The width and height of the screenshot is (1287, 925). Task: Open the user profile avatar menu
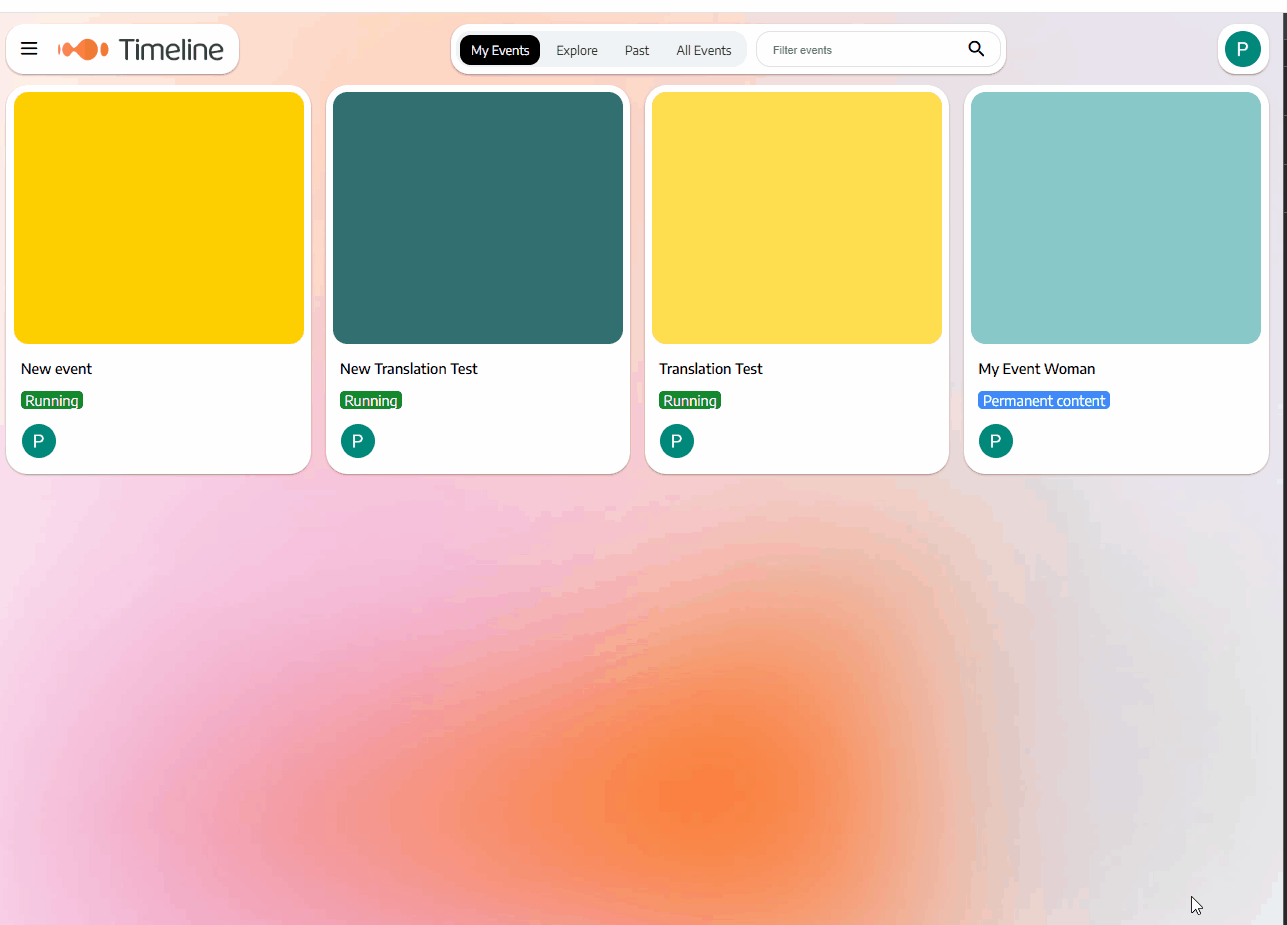point(1242,49)
